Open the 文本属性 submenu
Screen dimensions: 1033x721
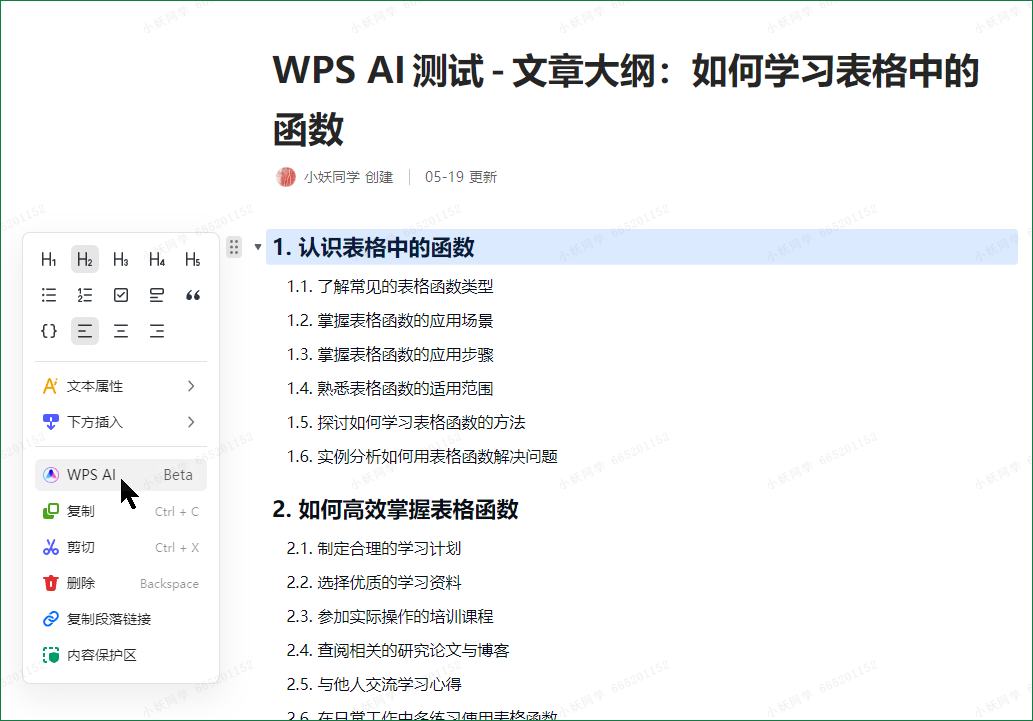121,386
